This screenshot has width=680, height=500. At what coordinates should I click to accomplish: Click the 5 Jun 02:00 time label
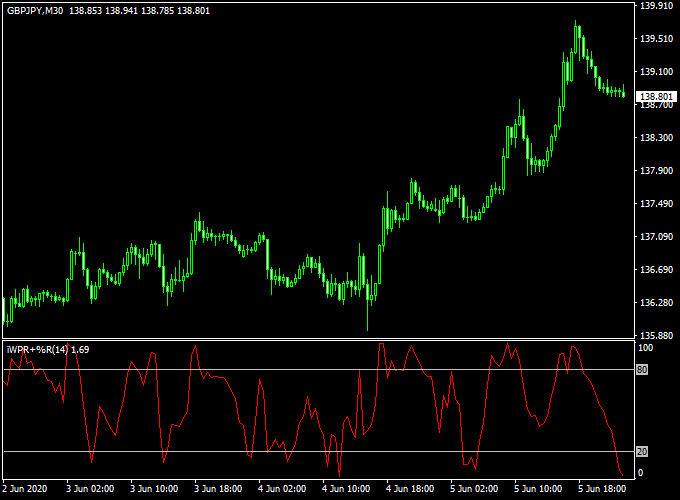coord(474,489)
